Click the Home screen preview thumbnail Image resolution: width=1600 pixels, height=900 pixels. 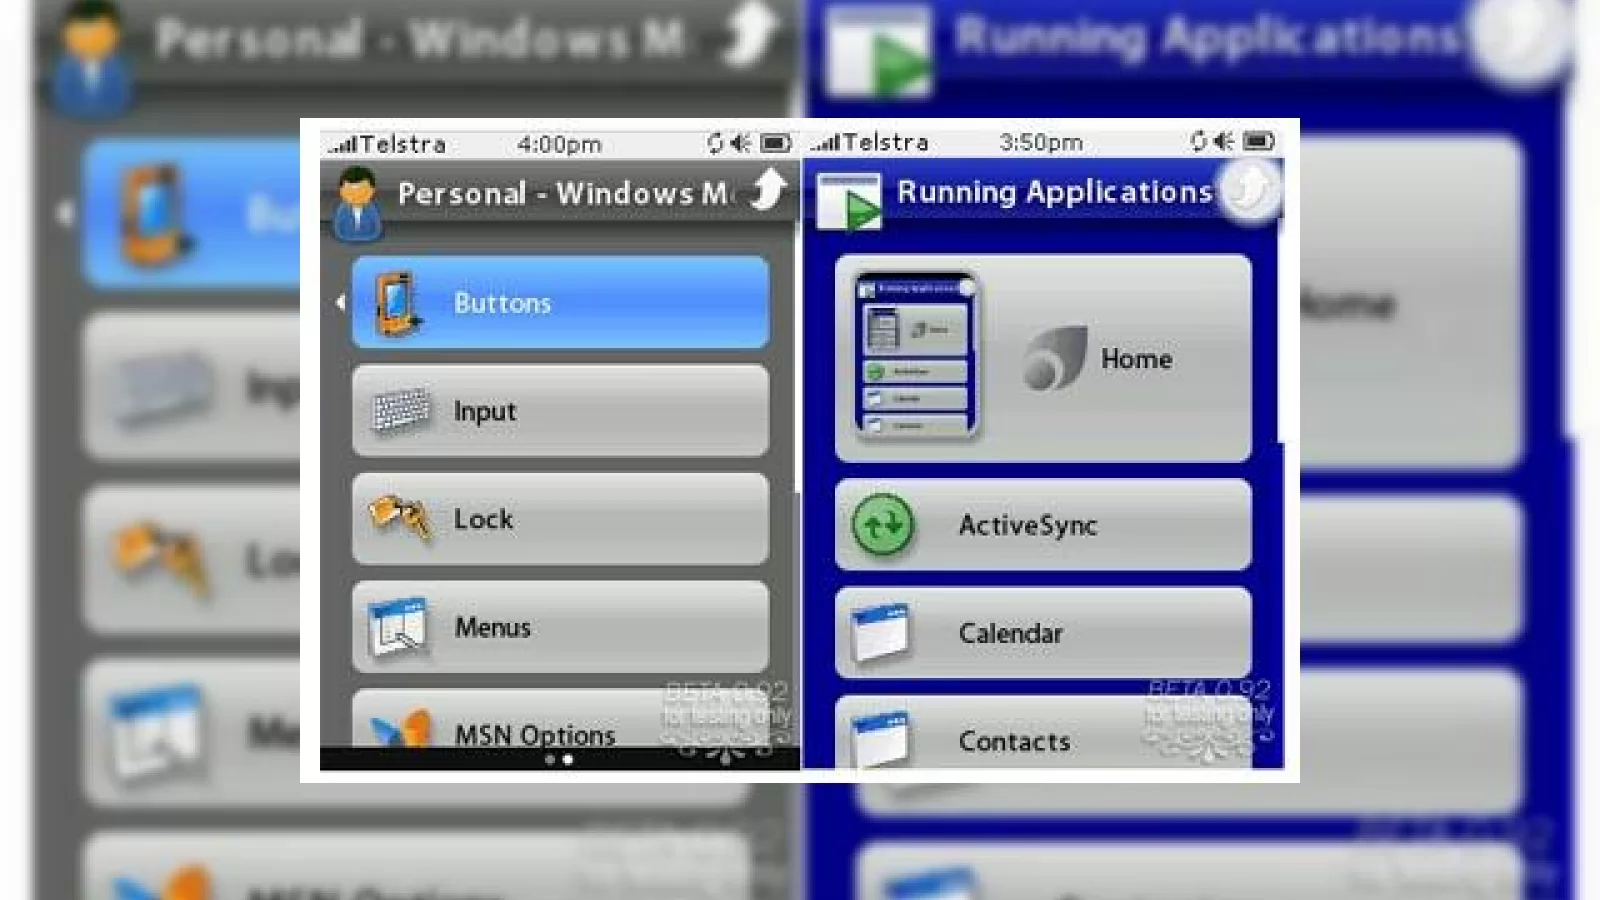coord(916,355)
